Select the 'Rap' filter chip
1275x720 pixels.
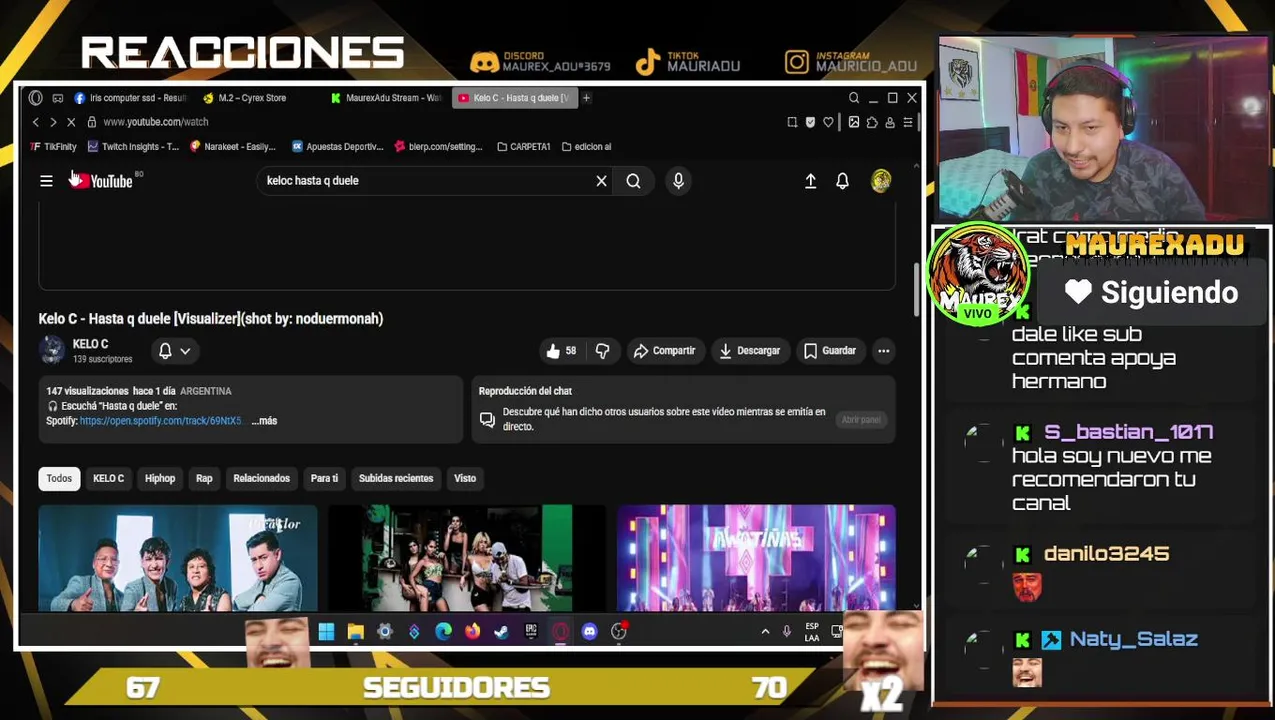204,478
